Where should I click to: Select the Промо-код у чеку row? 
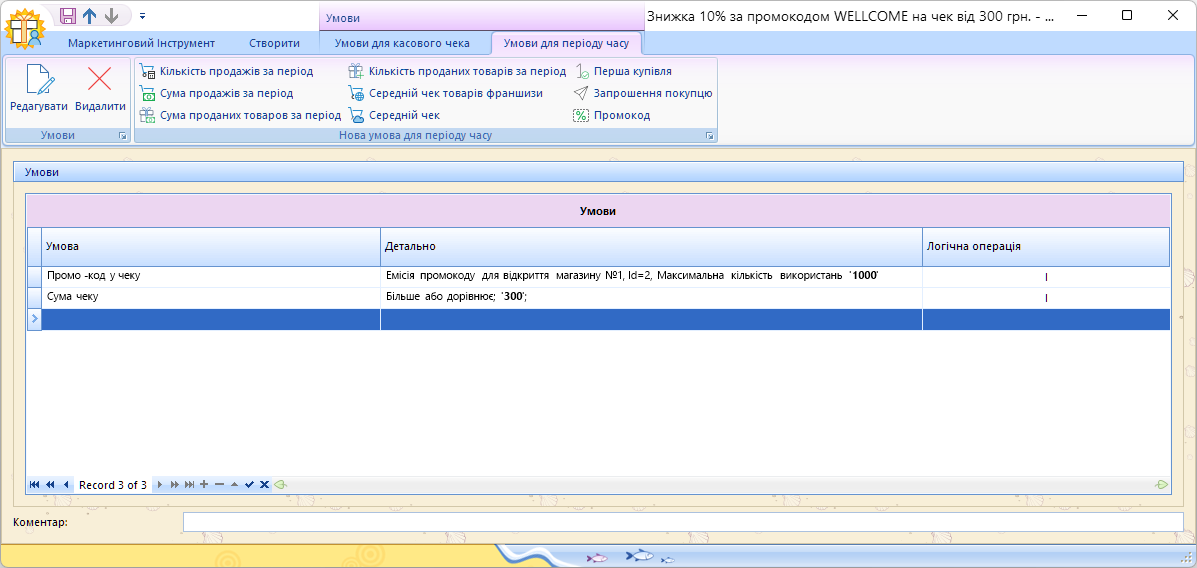[210, 275]
